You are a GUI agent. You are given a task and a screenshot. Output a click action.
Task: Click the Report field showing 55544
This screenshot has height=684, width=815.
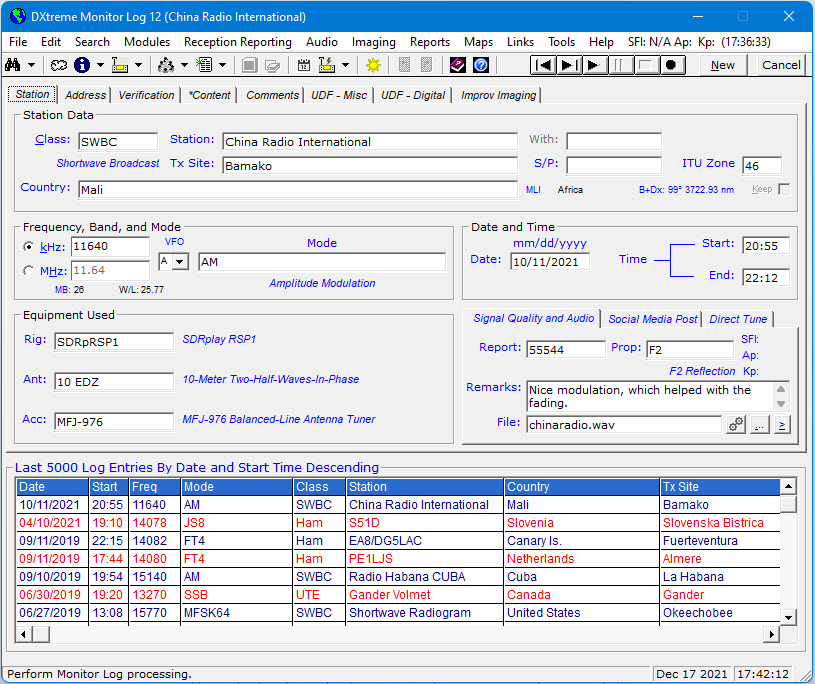pos(566,350)
